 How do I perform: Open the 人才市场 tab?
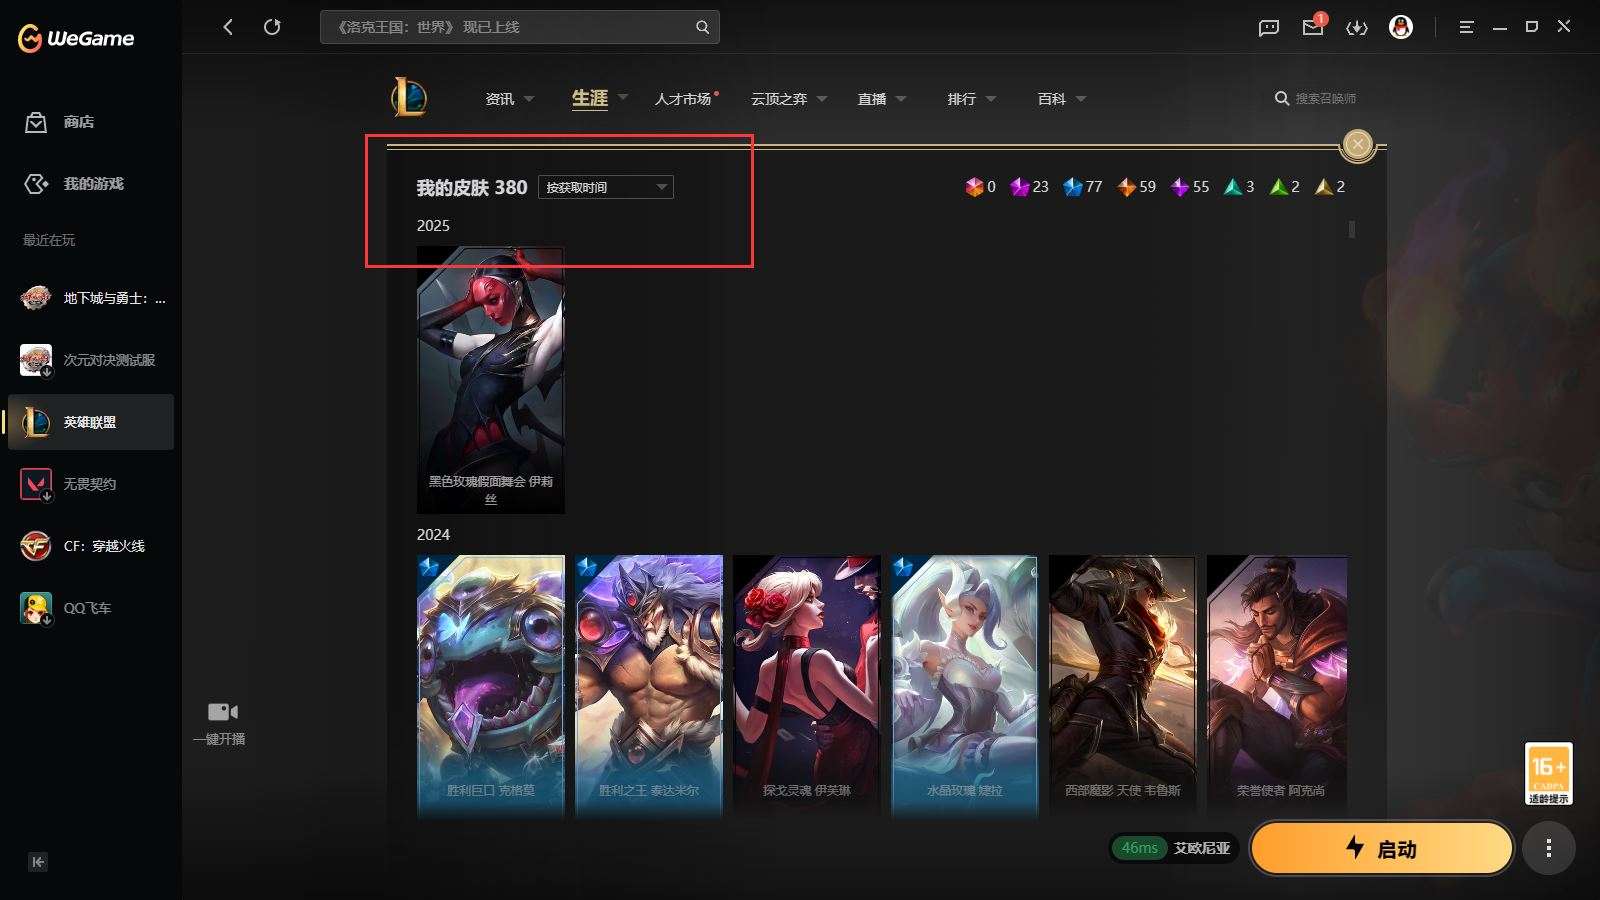click(x=683, y=99)
